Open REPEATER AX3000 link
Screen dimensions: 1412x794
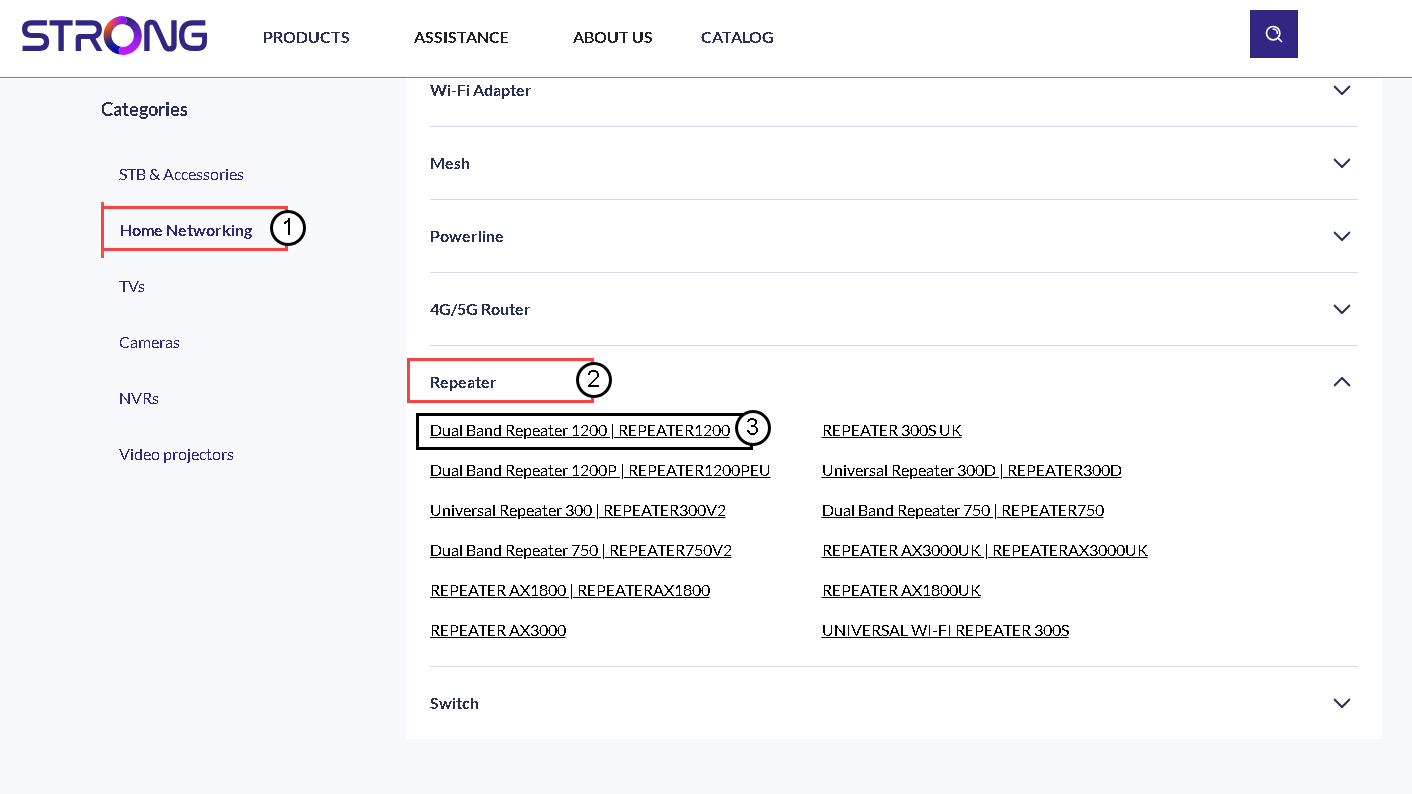[498, 630]
